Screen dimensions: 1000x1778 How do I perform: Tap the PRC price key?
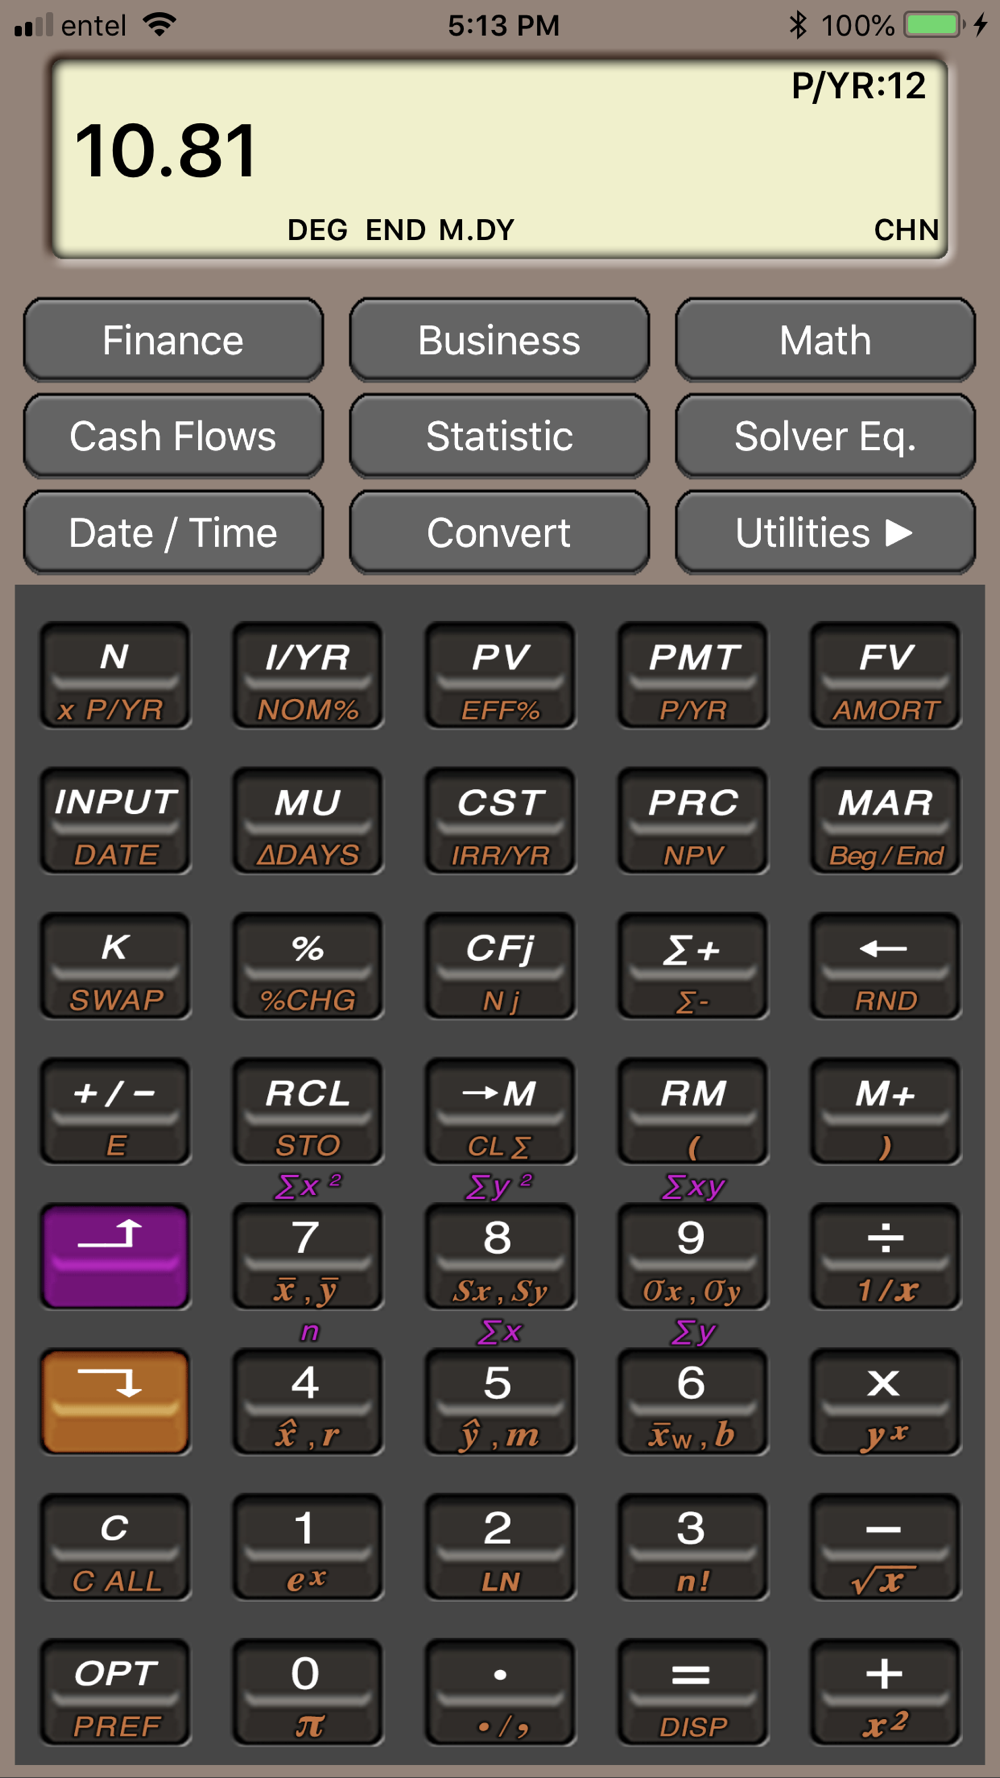(693, 821)
